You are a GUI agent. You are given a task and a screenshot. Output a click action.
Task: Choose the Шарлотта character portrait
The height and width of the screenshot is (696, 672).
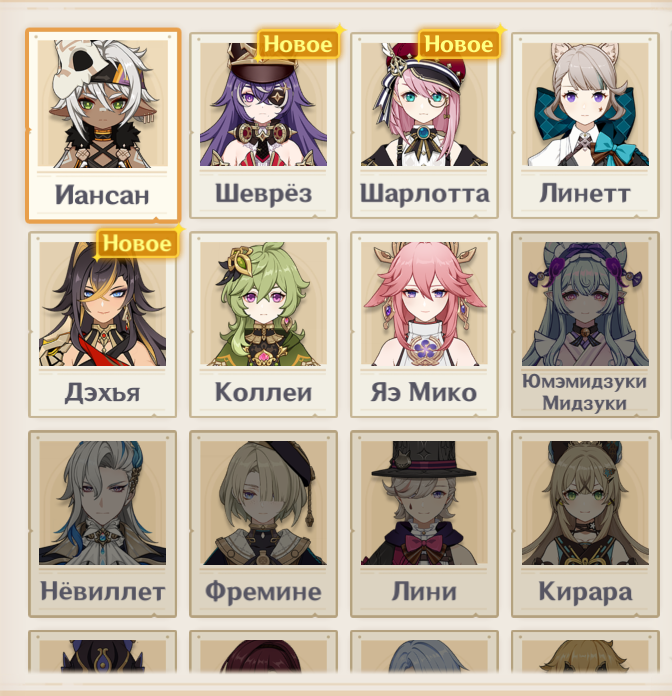[424, 104]
